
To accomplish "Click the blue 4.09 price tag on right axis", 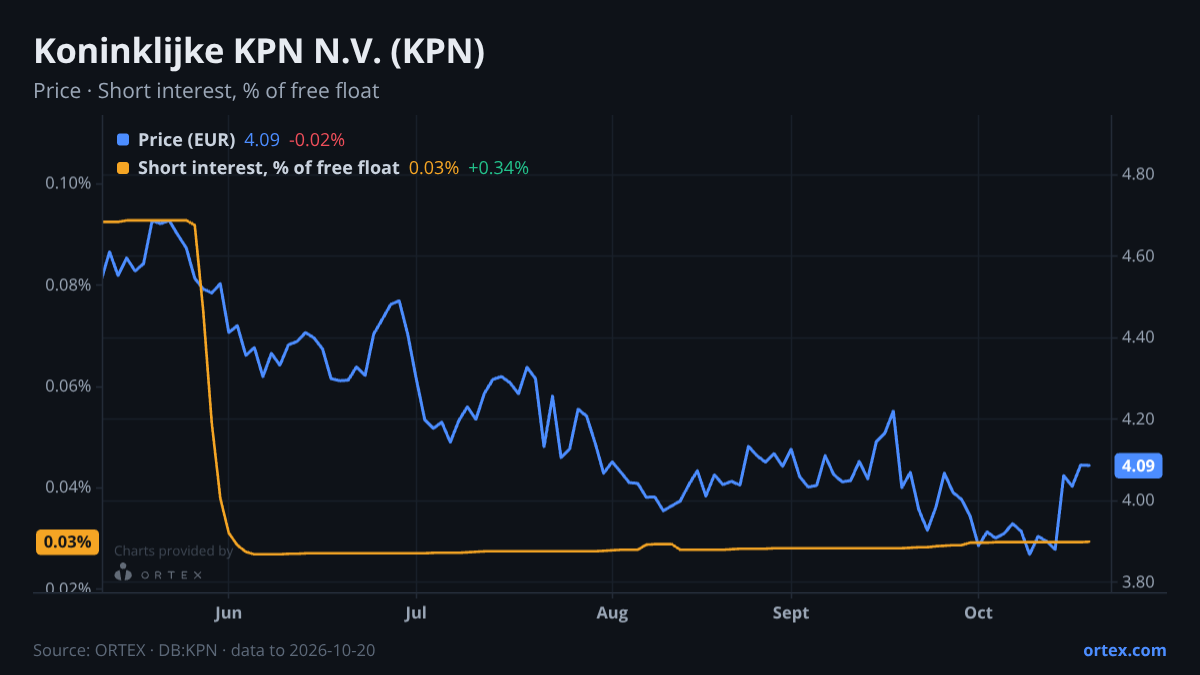I will tap(1138, 466).
